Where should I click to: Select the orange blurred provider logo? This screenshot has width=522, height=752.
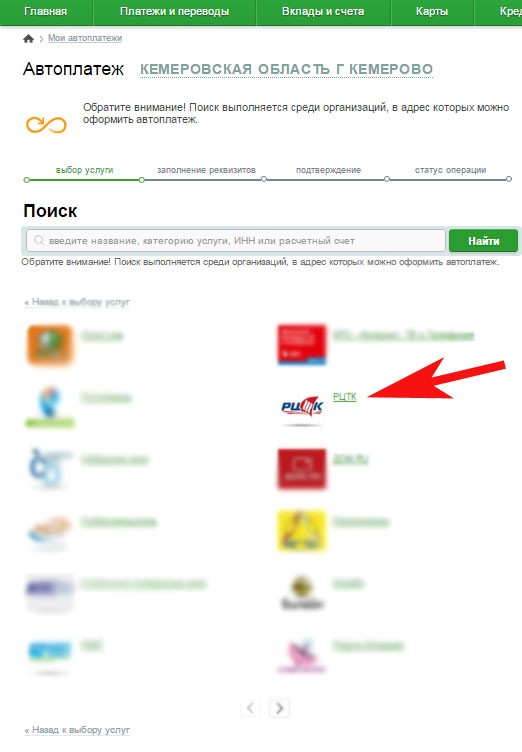click(50, 345)
